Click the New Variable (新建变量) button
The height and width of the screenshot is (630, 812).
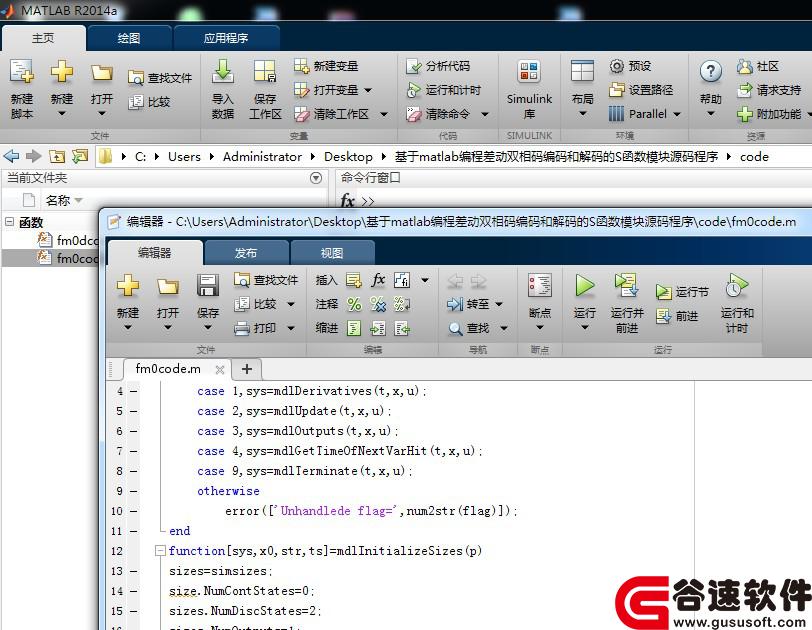click(x=326, y=66)
